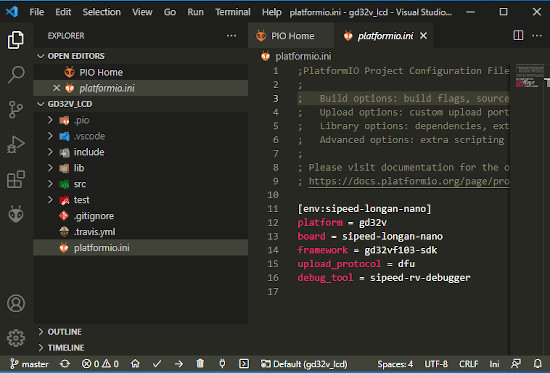Close the platformio.ini editor tab
This screenshot has height=373, width=550.
(x=423, y=35)
